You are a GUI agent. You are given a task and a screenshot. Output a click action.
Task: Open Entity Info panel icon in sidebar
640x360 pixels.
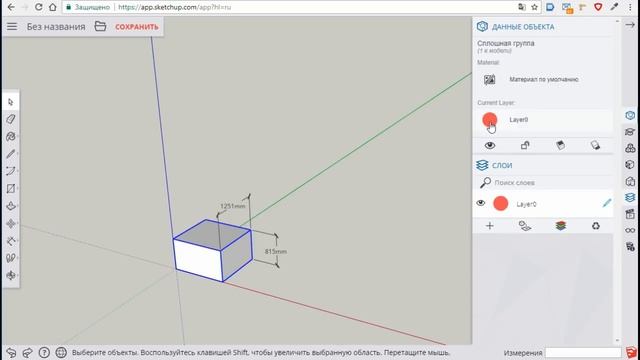tap(630, 116)
